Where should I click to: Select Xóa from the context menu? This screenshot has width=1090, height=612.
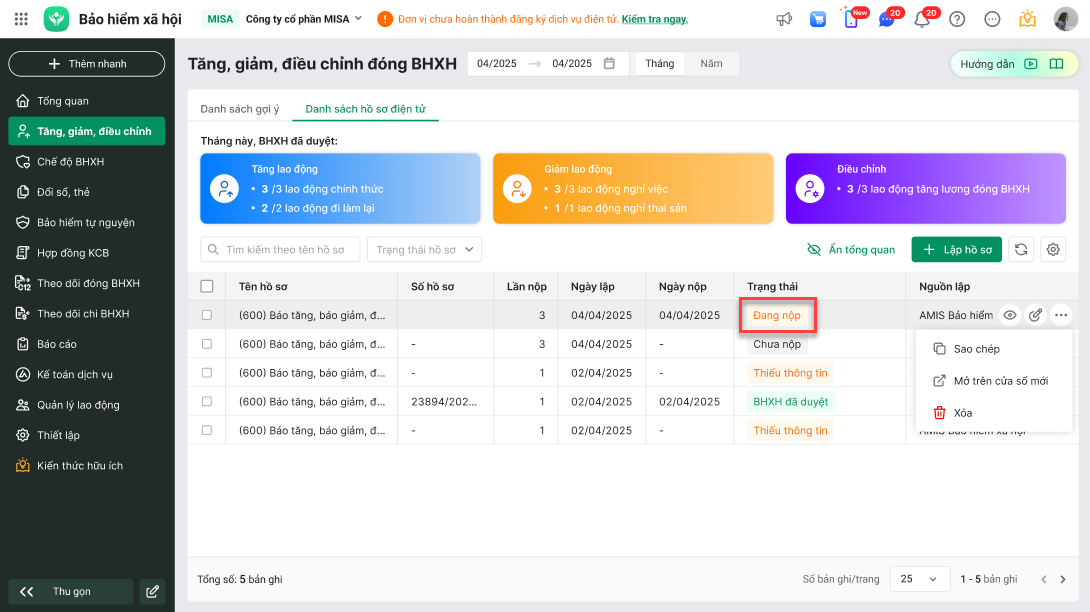click(x=993, y=412)
